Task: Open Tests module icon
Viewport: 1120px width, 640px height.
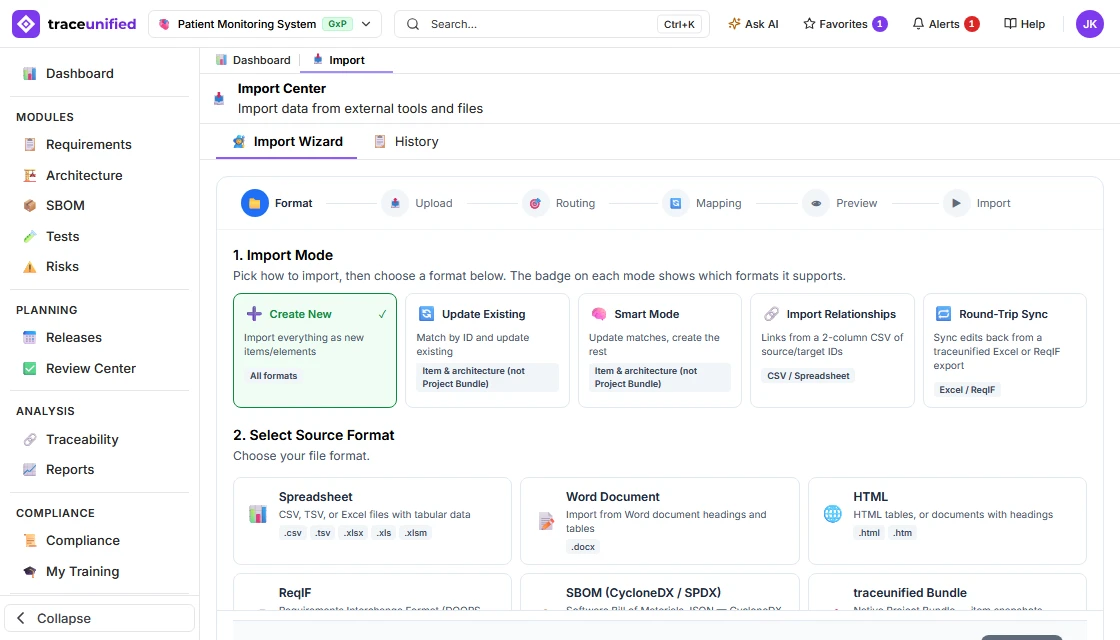Action: coord(29,236)
